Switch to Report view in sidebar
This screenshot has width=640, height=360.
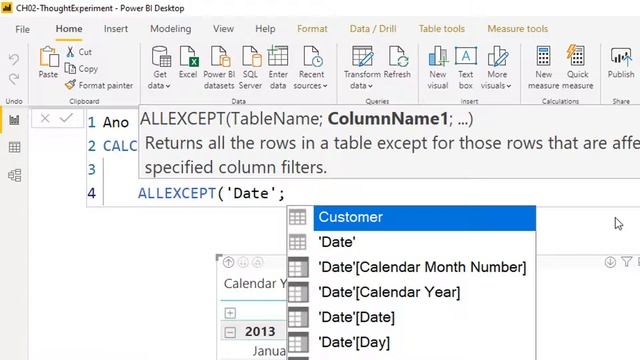pos(14,120)
